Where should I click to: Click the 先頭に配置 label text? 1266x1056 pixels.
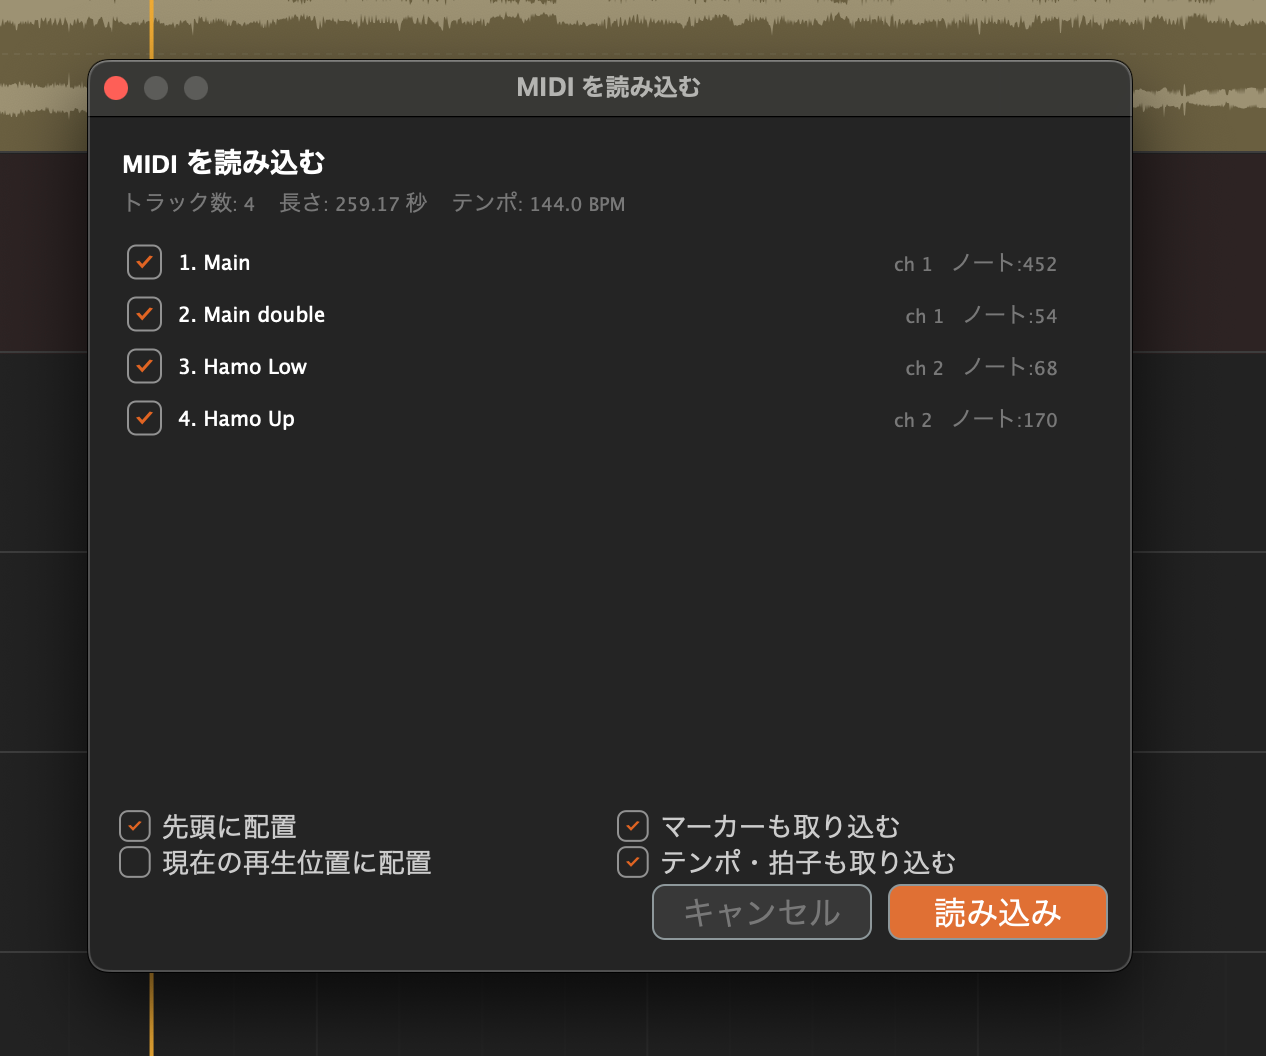click(x=229, y=827)
